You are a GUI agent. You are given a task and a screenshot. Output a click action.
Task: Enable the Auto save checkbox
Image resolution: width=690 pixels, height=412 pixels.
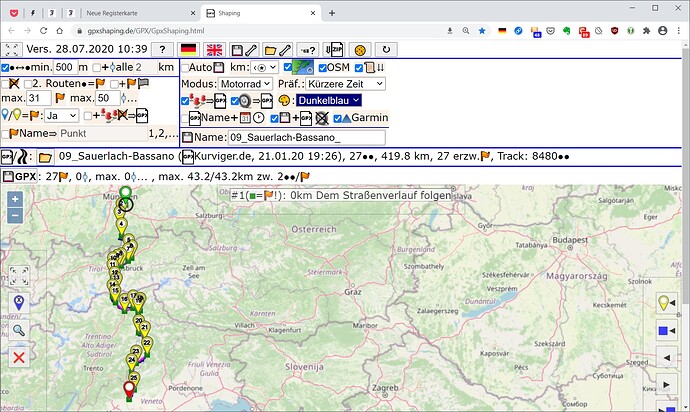pos(185,68)
